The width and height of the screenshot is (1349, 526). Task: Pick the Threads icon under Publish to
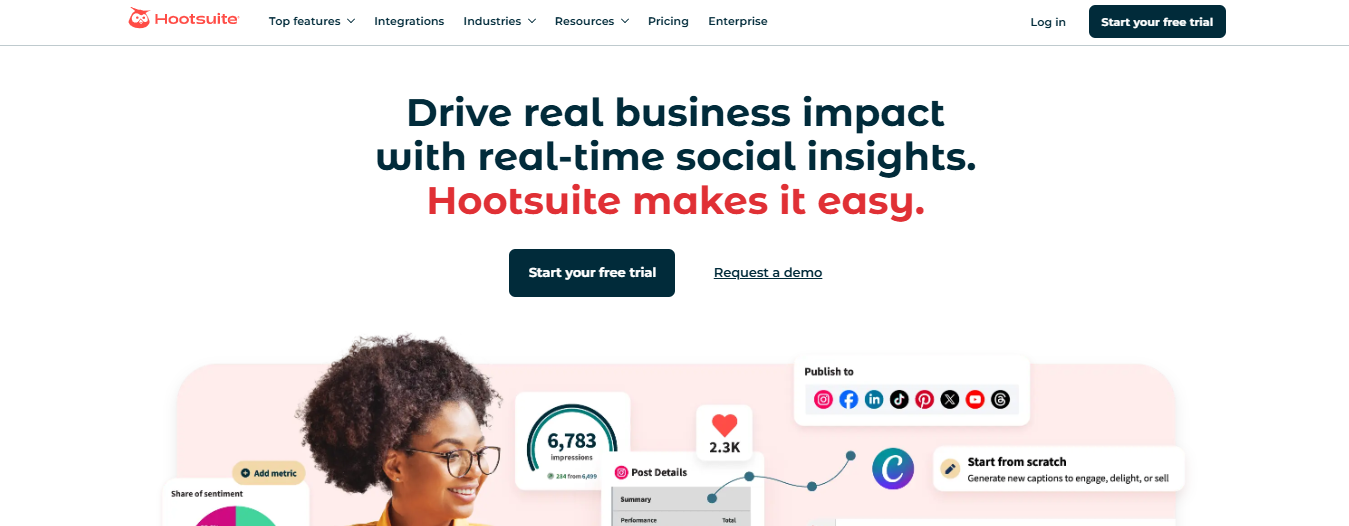tap(1001, 399)
